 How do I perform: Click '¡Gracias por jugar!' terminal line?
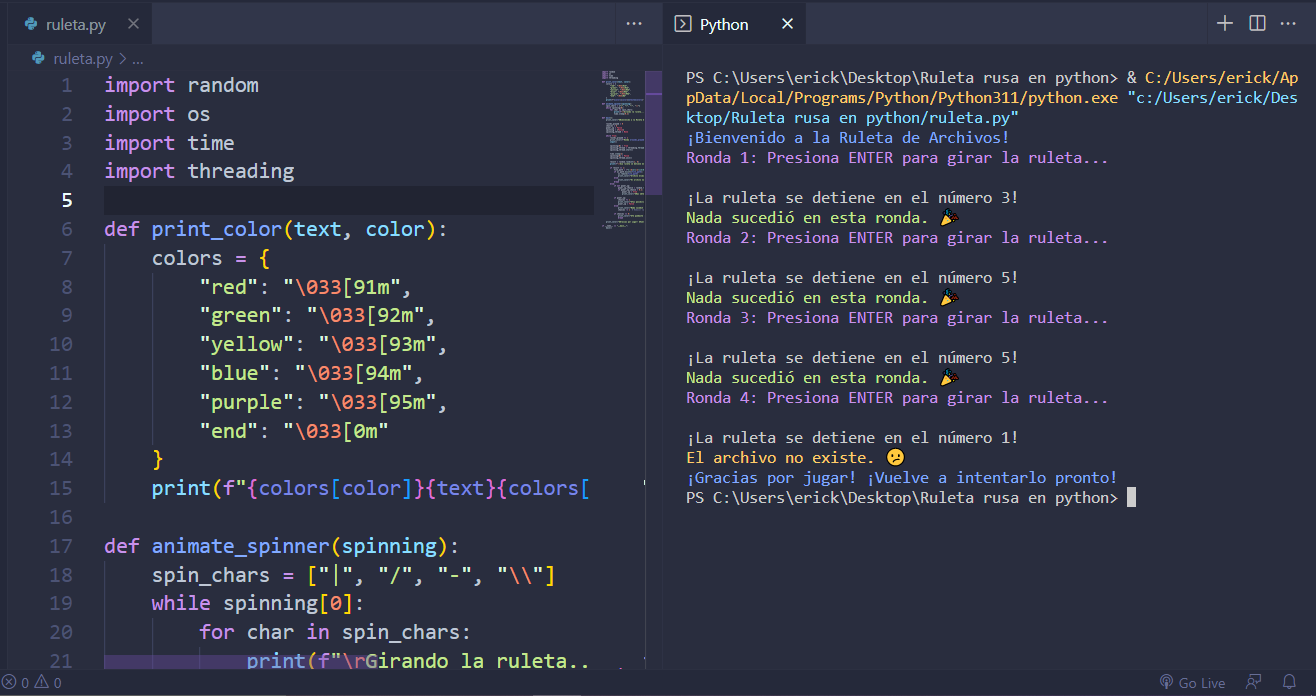[x=901, y=477]
